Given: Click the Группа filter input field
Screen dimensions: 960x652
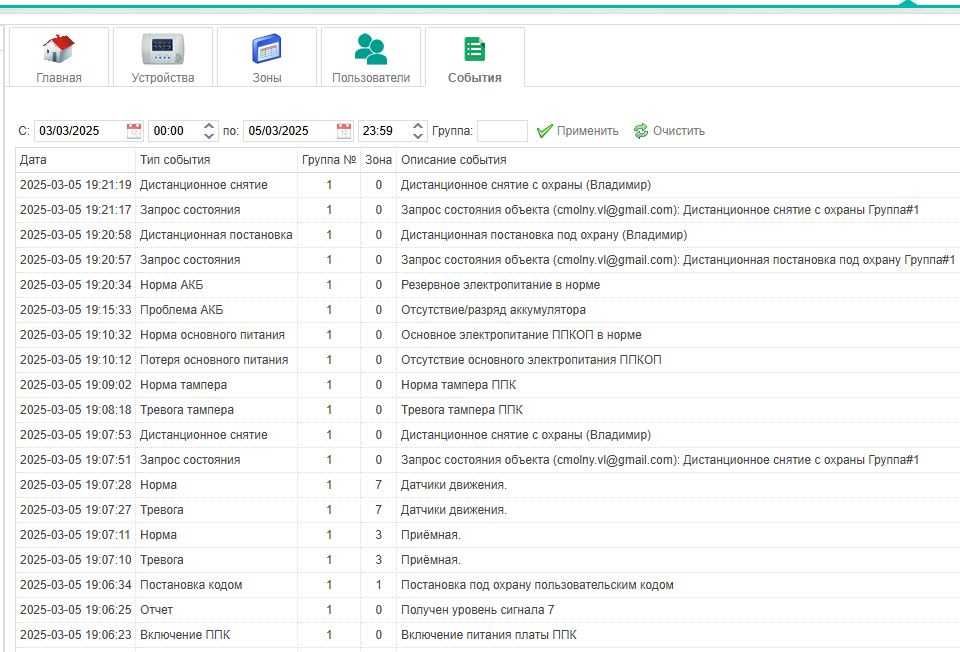Looking at the screenshot, I should coord(502,130).
